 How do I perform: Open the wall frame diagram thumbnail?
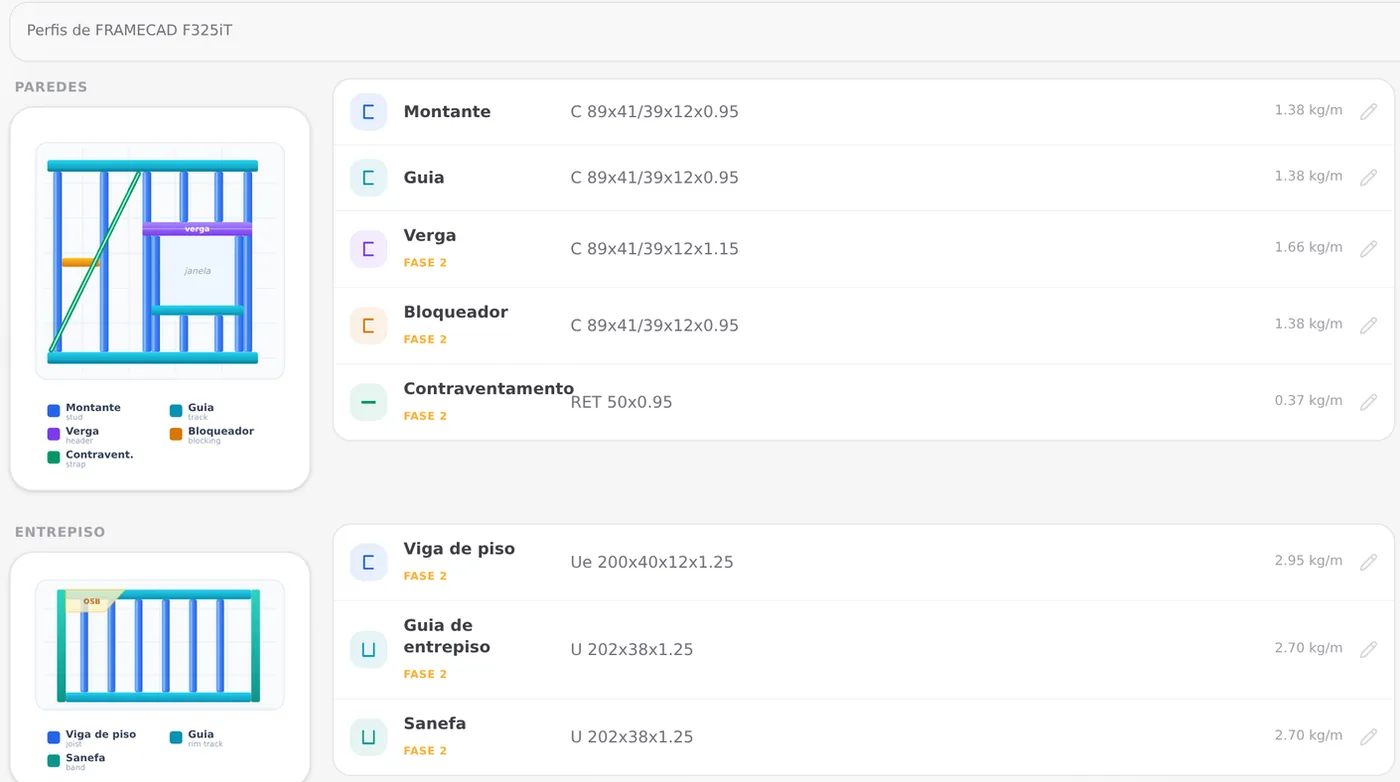[160, 261]
